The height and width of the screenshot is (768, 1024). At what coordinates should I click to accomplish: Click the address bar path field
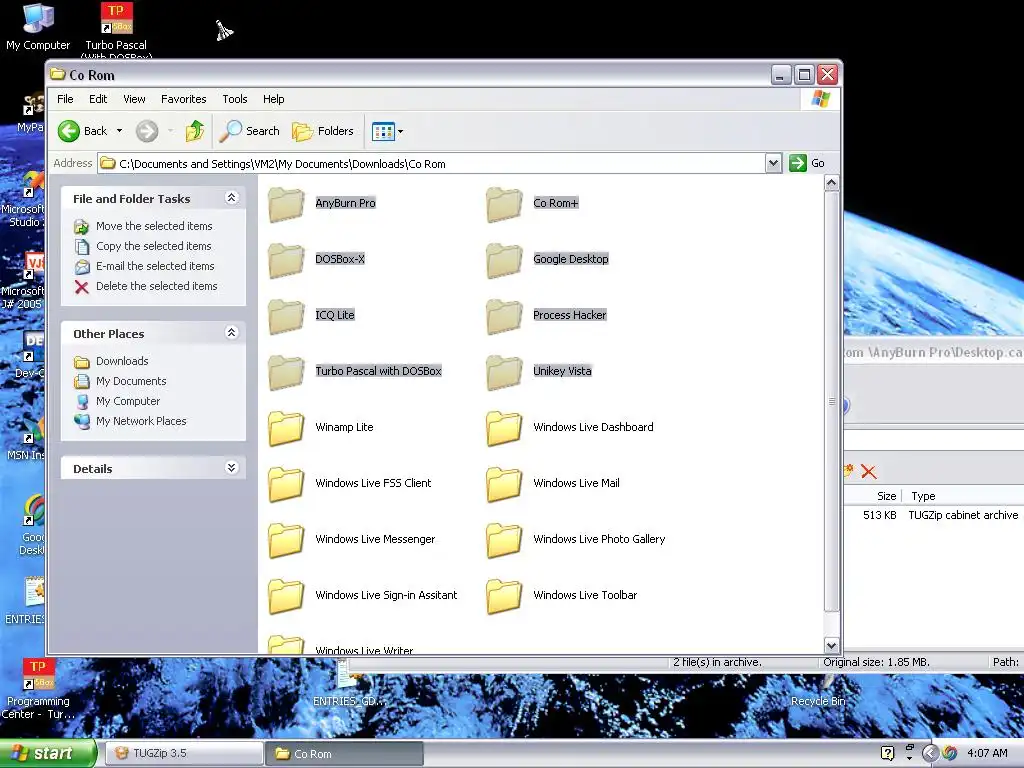pos(431,163)
